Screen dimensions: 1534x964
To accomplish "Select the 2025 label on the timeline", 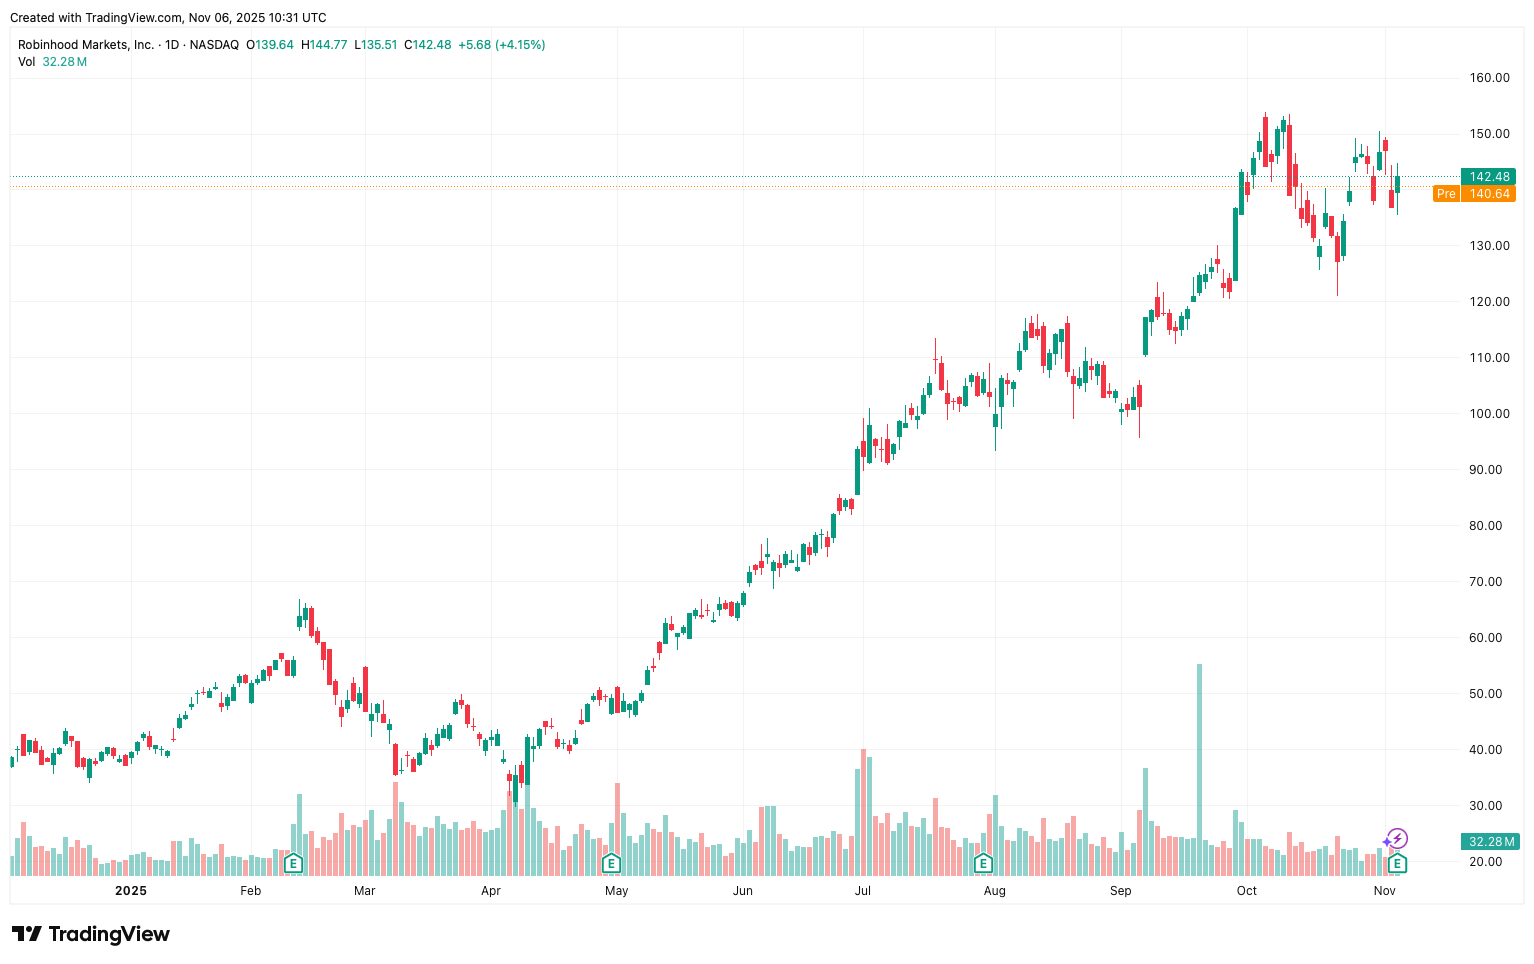I will (x=129, y=890).
